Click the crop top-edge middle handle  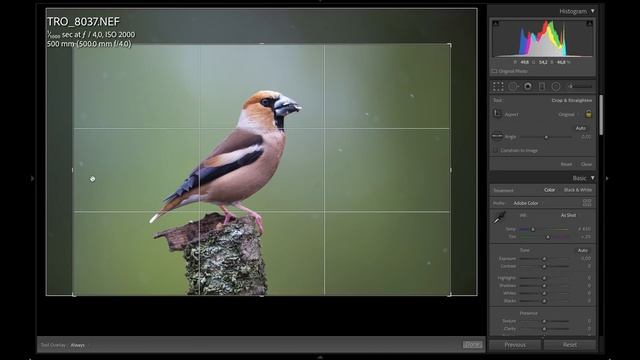262,43
